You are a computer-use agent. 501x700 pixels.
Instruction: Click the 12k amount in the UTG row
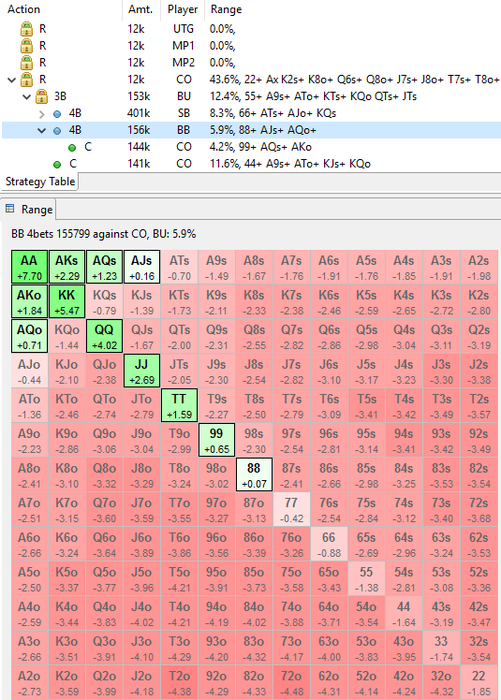[x=136, y=29]
